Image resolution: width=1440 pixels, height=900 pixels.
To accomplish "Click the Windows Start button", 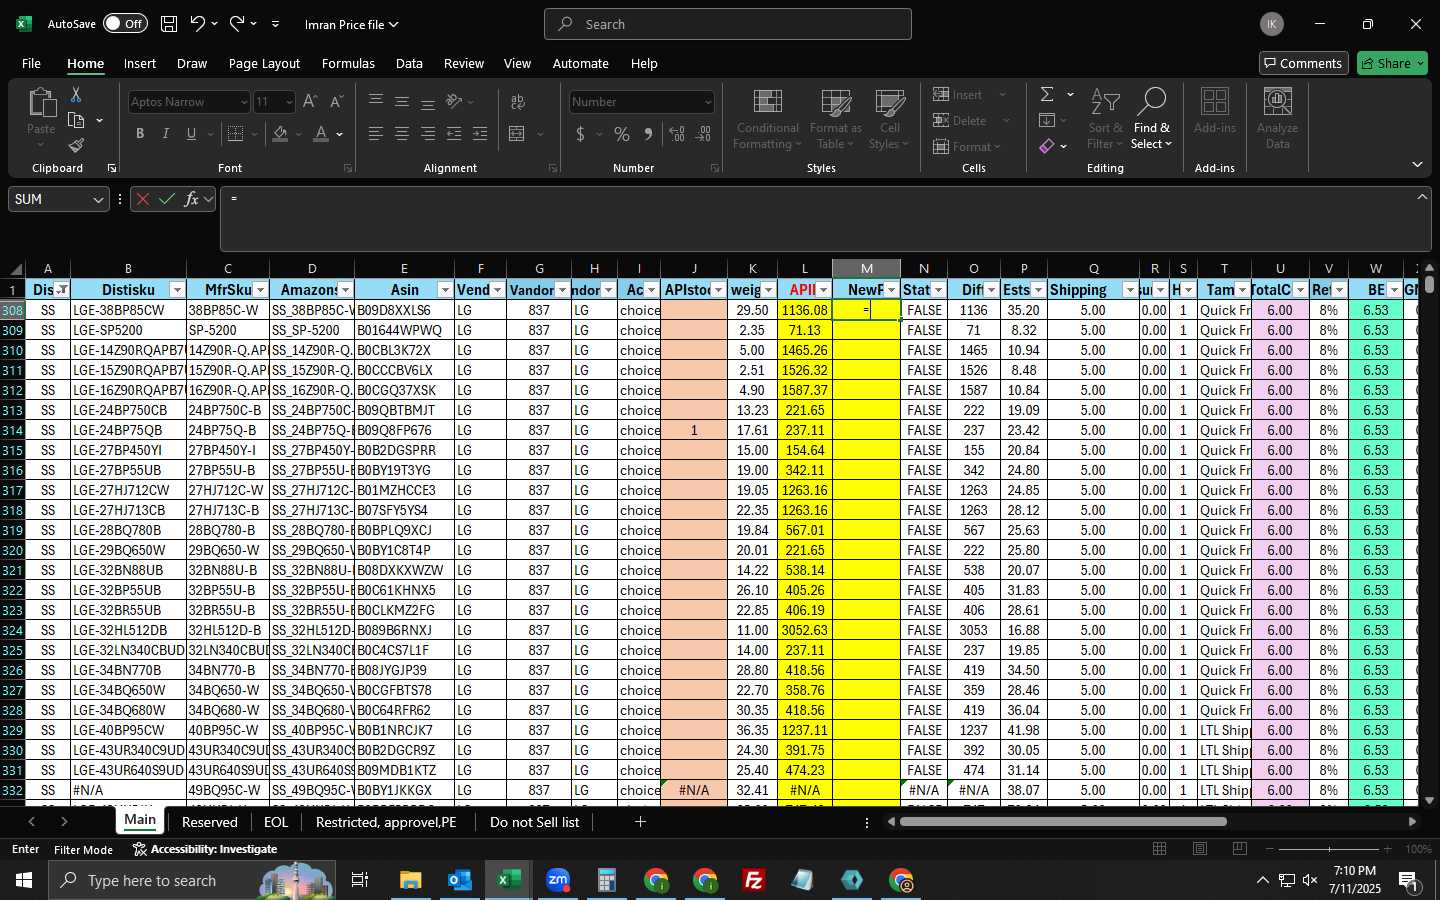I will point(24,880).
